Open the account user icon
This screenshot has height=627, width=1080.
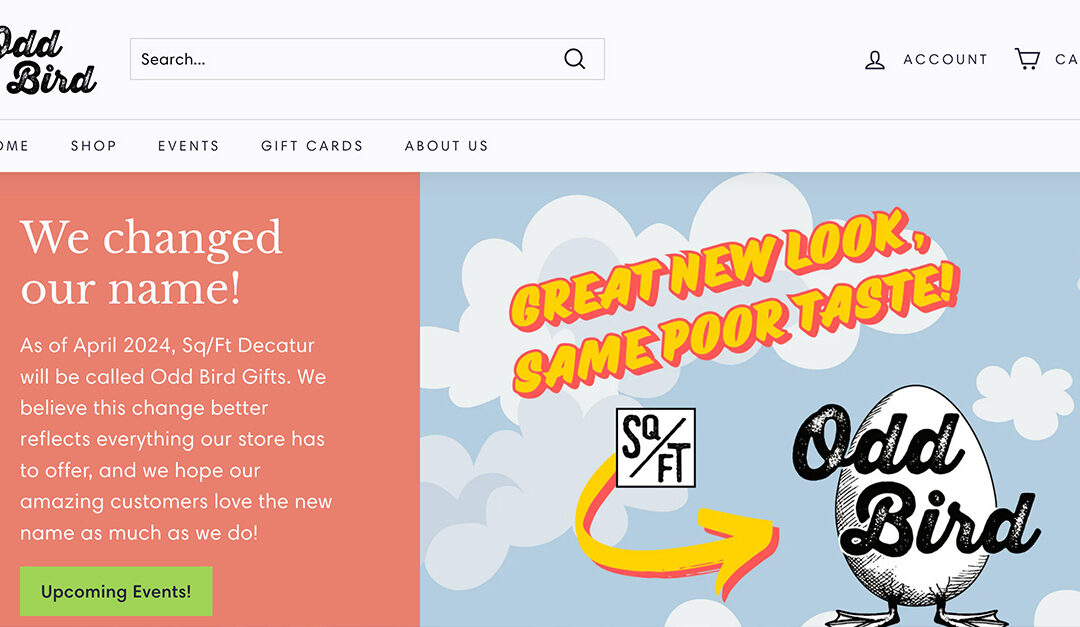875,60
